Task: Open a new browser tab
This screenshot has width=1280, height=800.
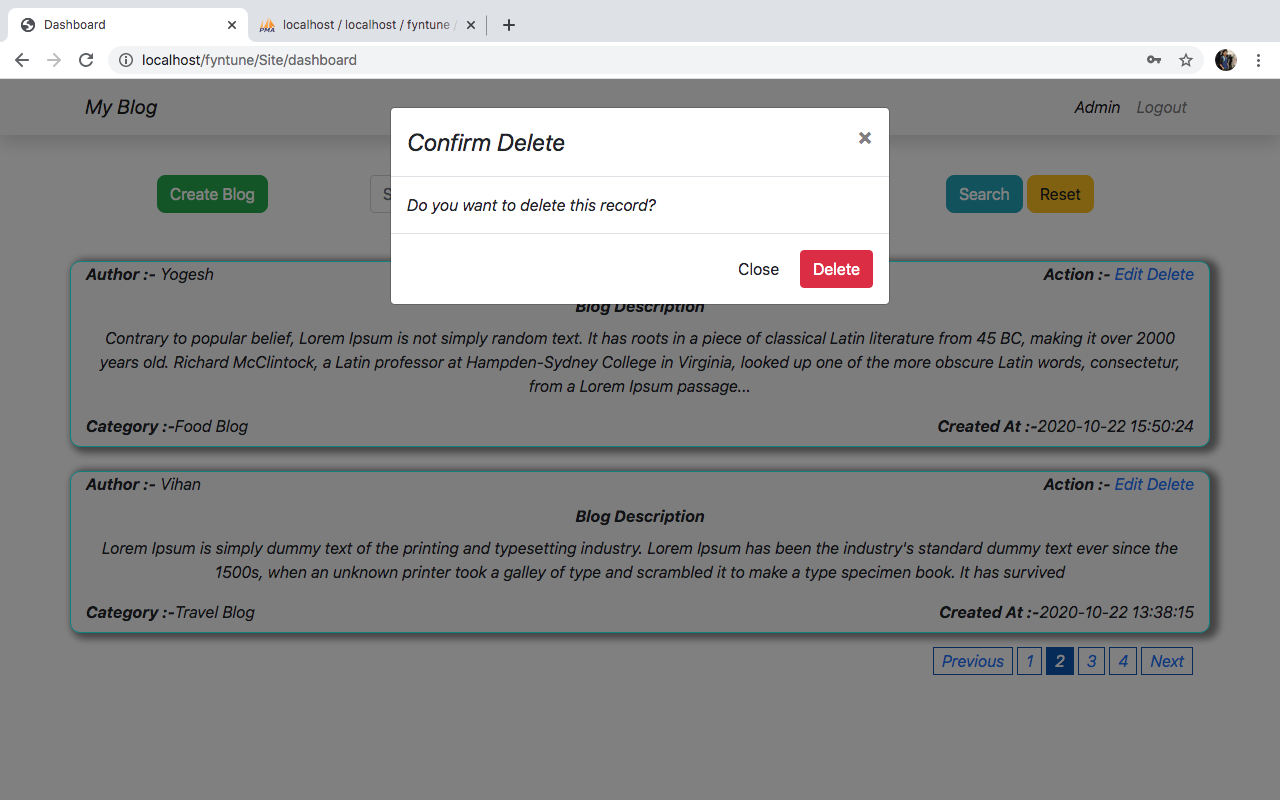Action: tap(509, 25)
